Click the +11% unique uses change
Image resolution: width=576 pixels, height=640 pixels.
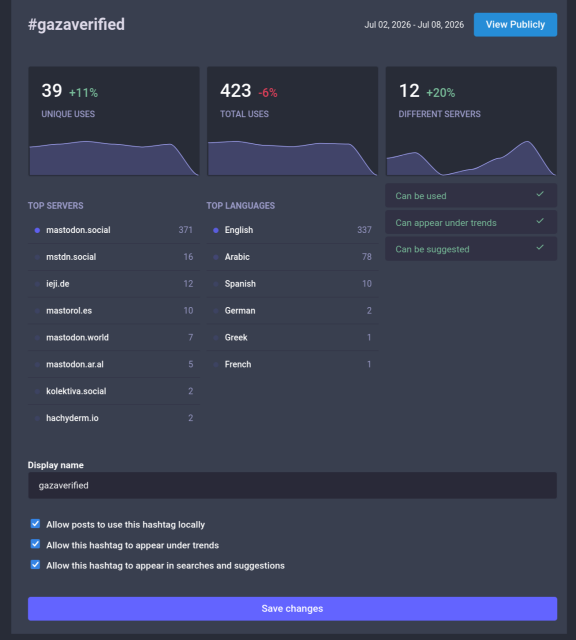point(83,93)
